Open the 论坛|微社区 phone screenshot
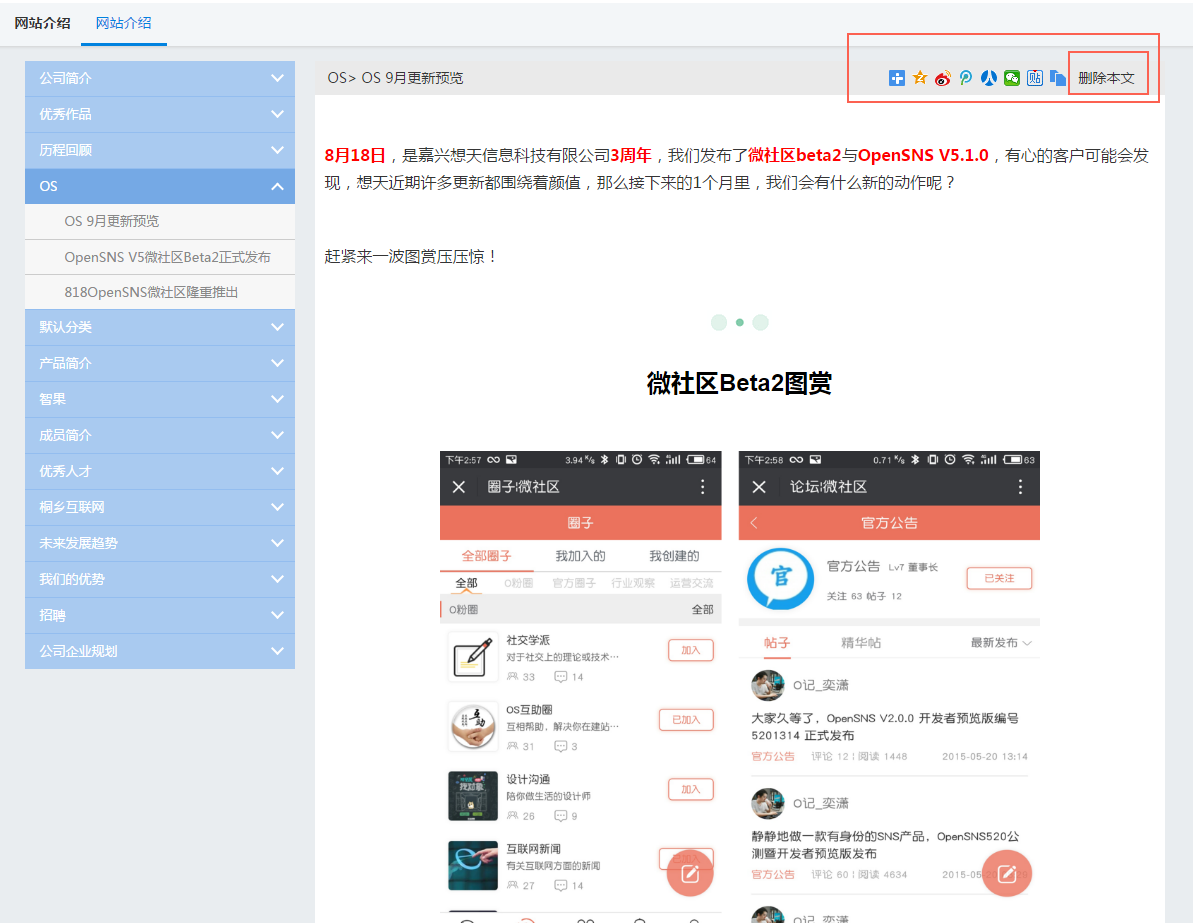 [x=889, y=686]
